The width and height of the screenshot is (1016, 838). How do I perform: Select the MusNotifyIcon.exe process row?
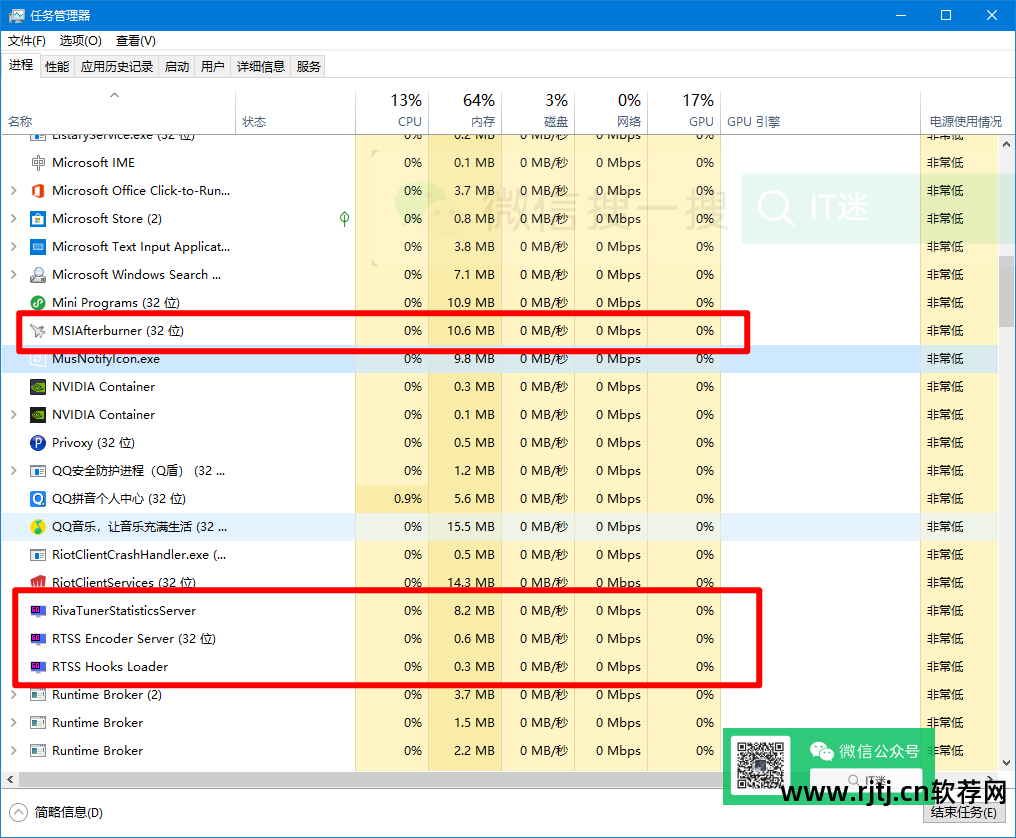click(500, 359)
